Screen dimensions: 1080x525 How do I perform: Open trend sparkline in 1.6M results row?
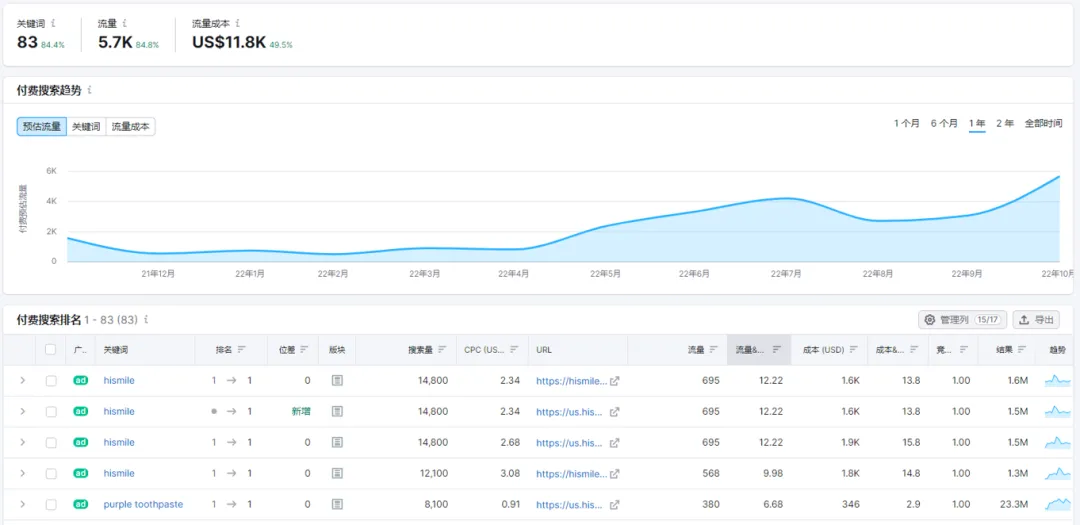coord(1058,380)
